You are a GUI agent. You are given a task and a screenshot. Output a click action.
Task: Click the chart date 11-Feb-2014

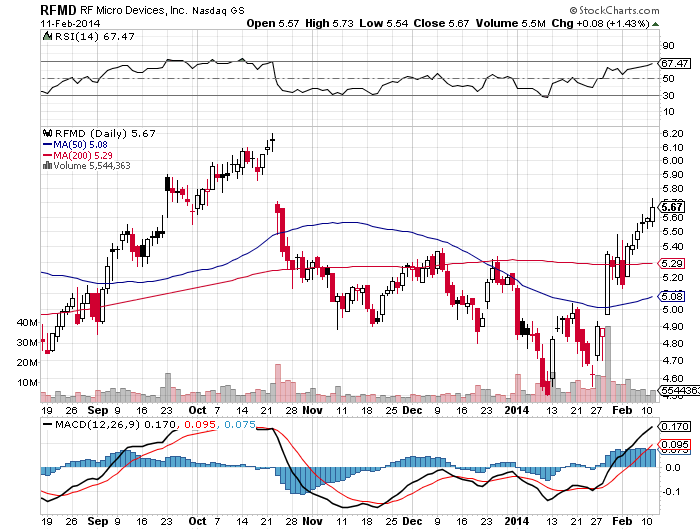pyautogui.click(x=70, y=23)
